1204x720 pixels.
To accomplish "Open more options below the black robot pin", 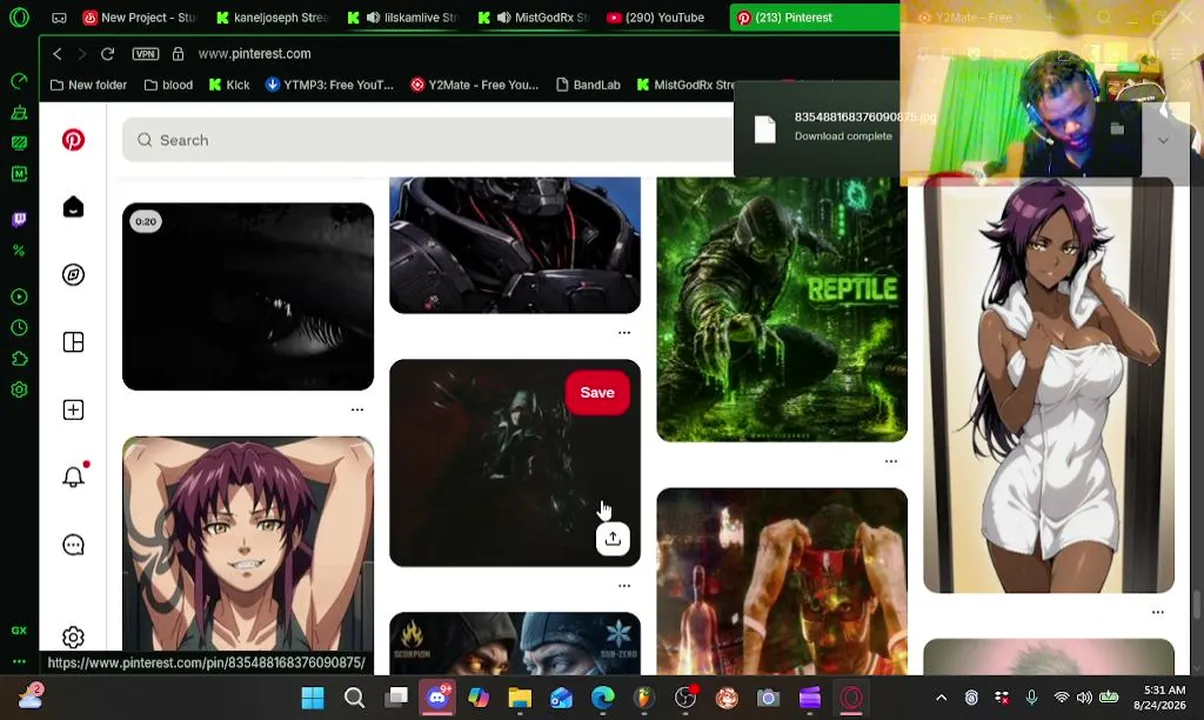I will [x=624, y=333].
